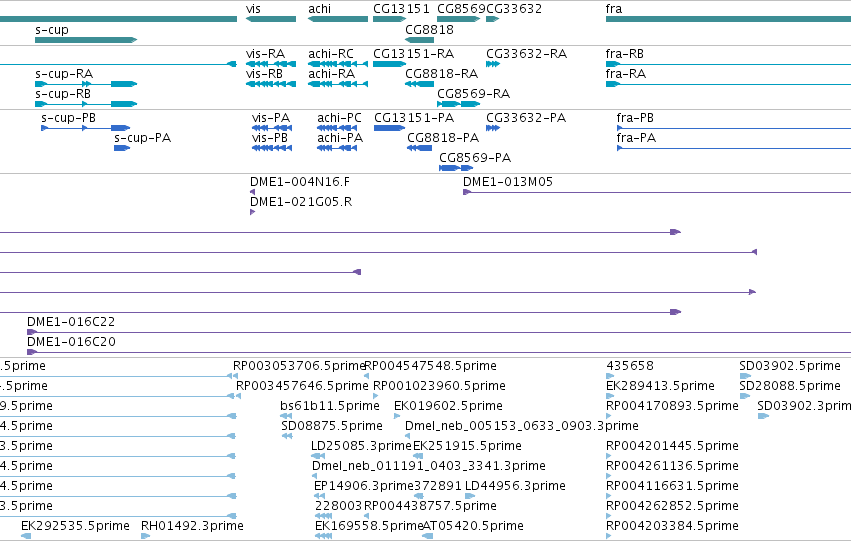The height and width of the screenshot is (541, 851).
Task: Select the fra gene label
Action: point(614,9)
